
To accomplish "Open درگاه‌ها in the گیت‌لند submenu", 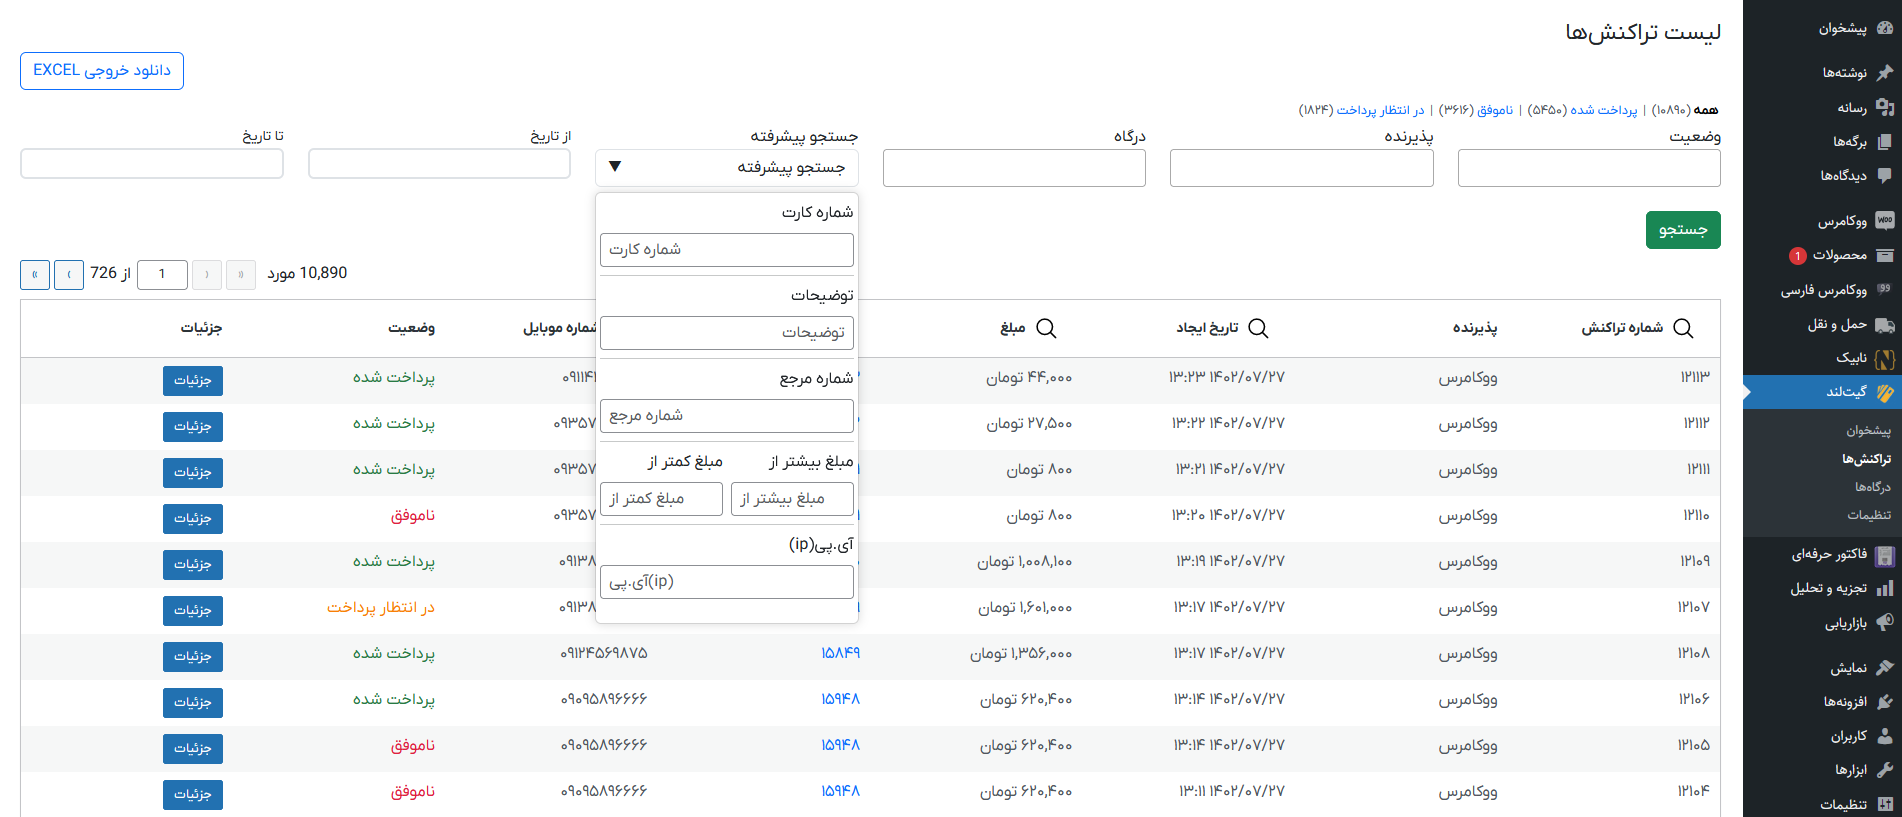I will [1872, 487].
